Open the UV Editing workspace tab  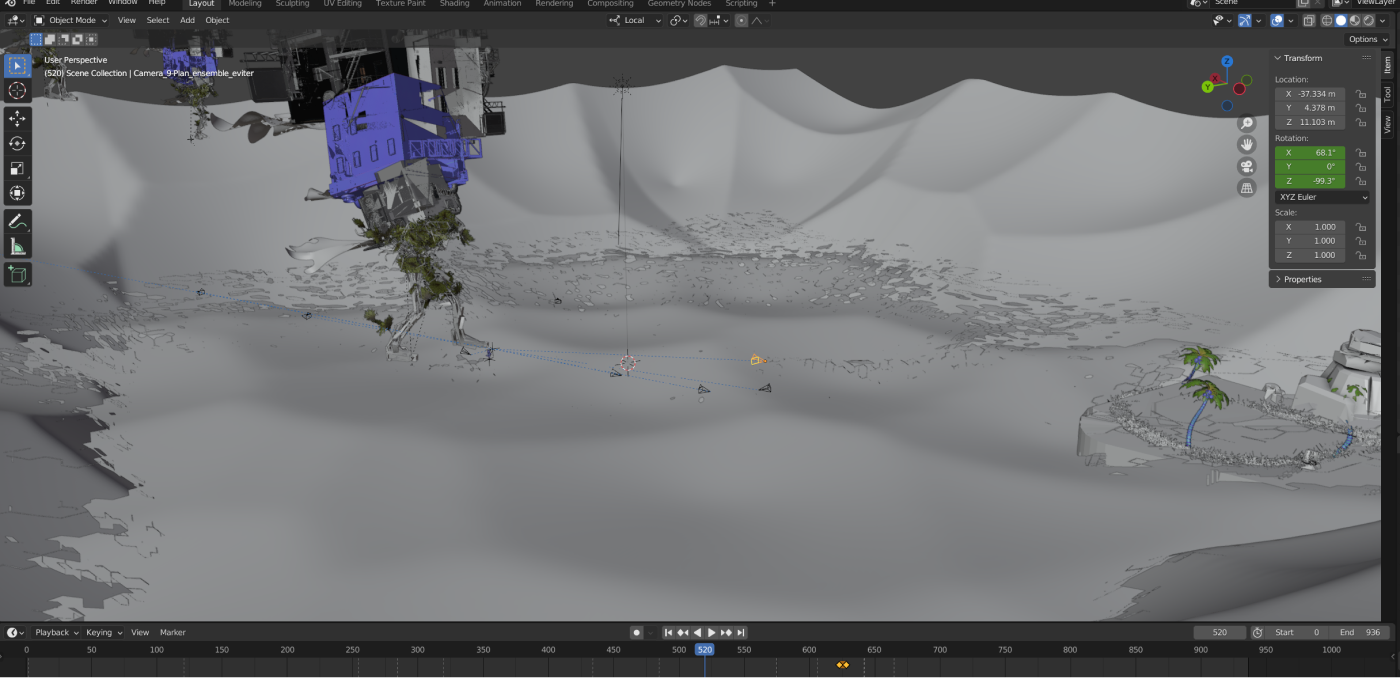(342, 4)
